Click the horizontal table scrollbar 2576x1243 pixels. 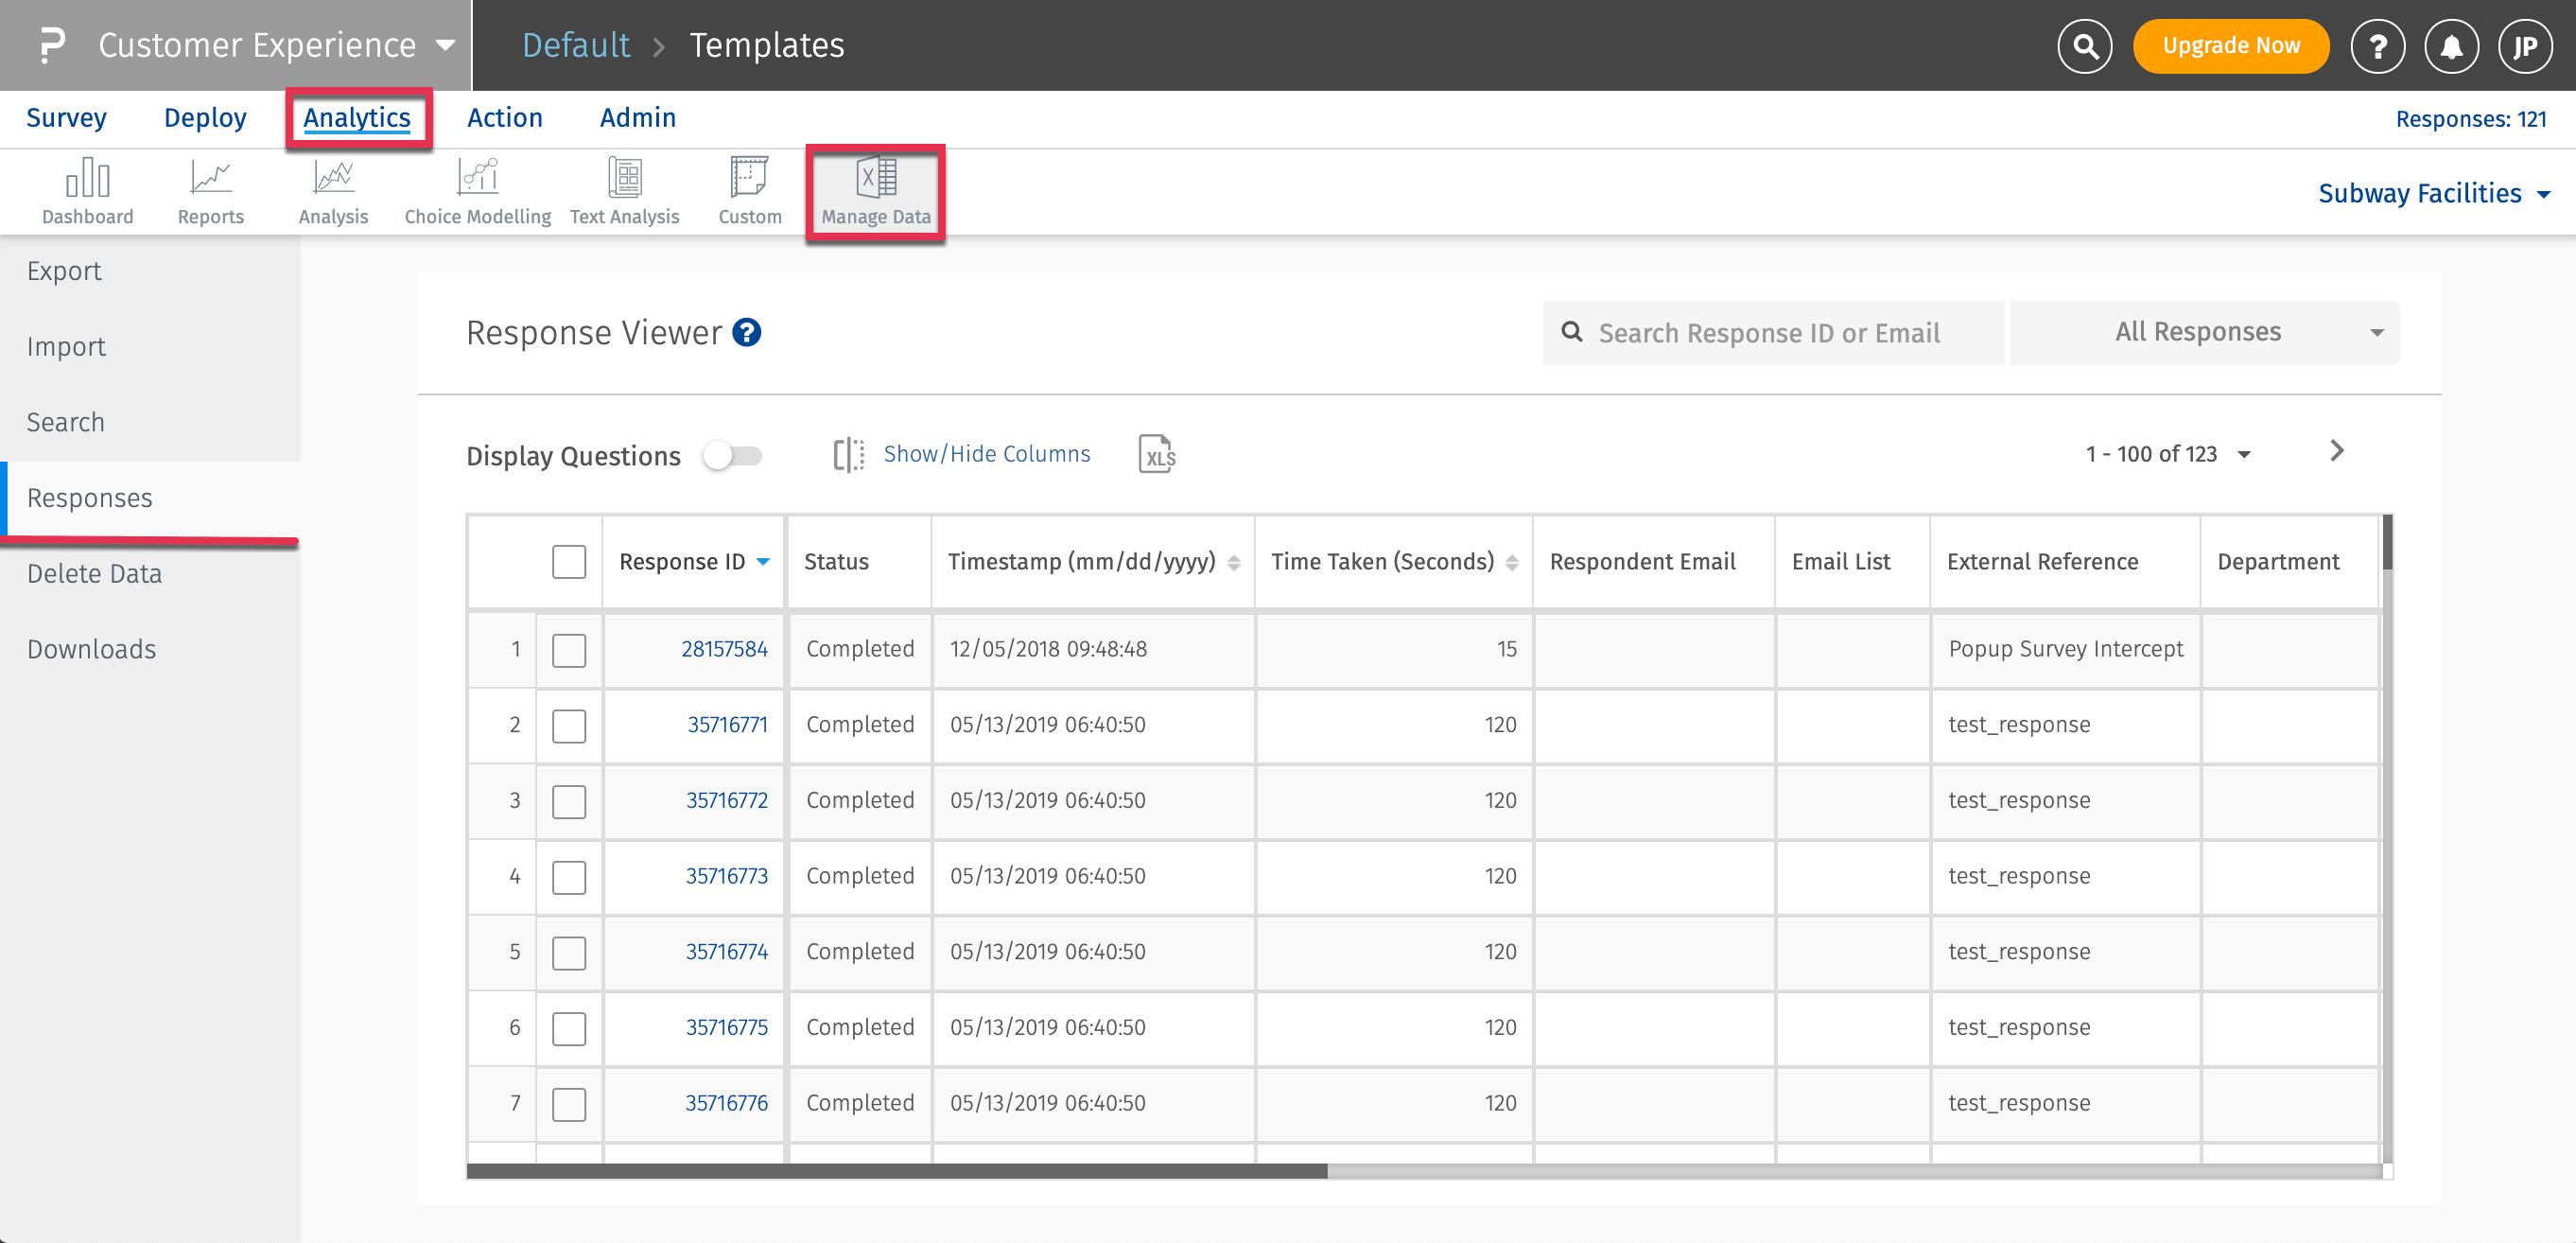pyautogui.click(x=897, y=1170)
